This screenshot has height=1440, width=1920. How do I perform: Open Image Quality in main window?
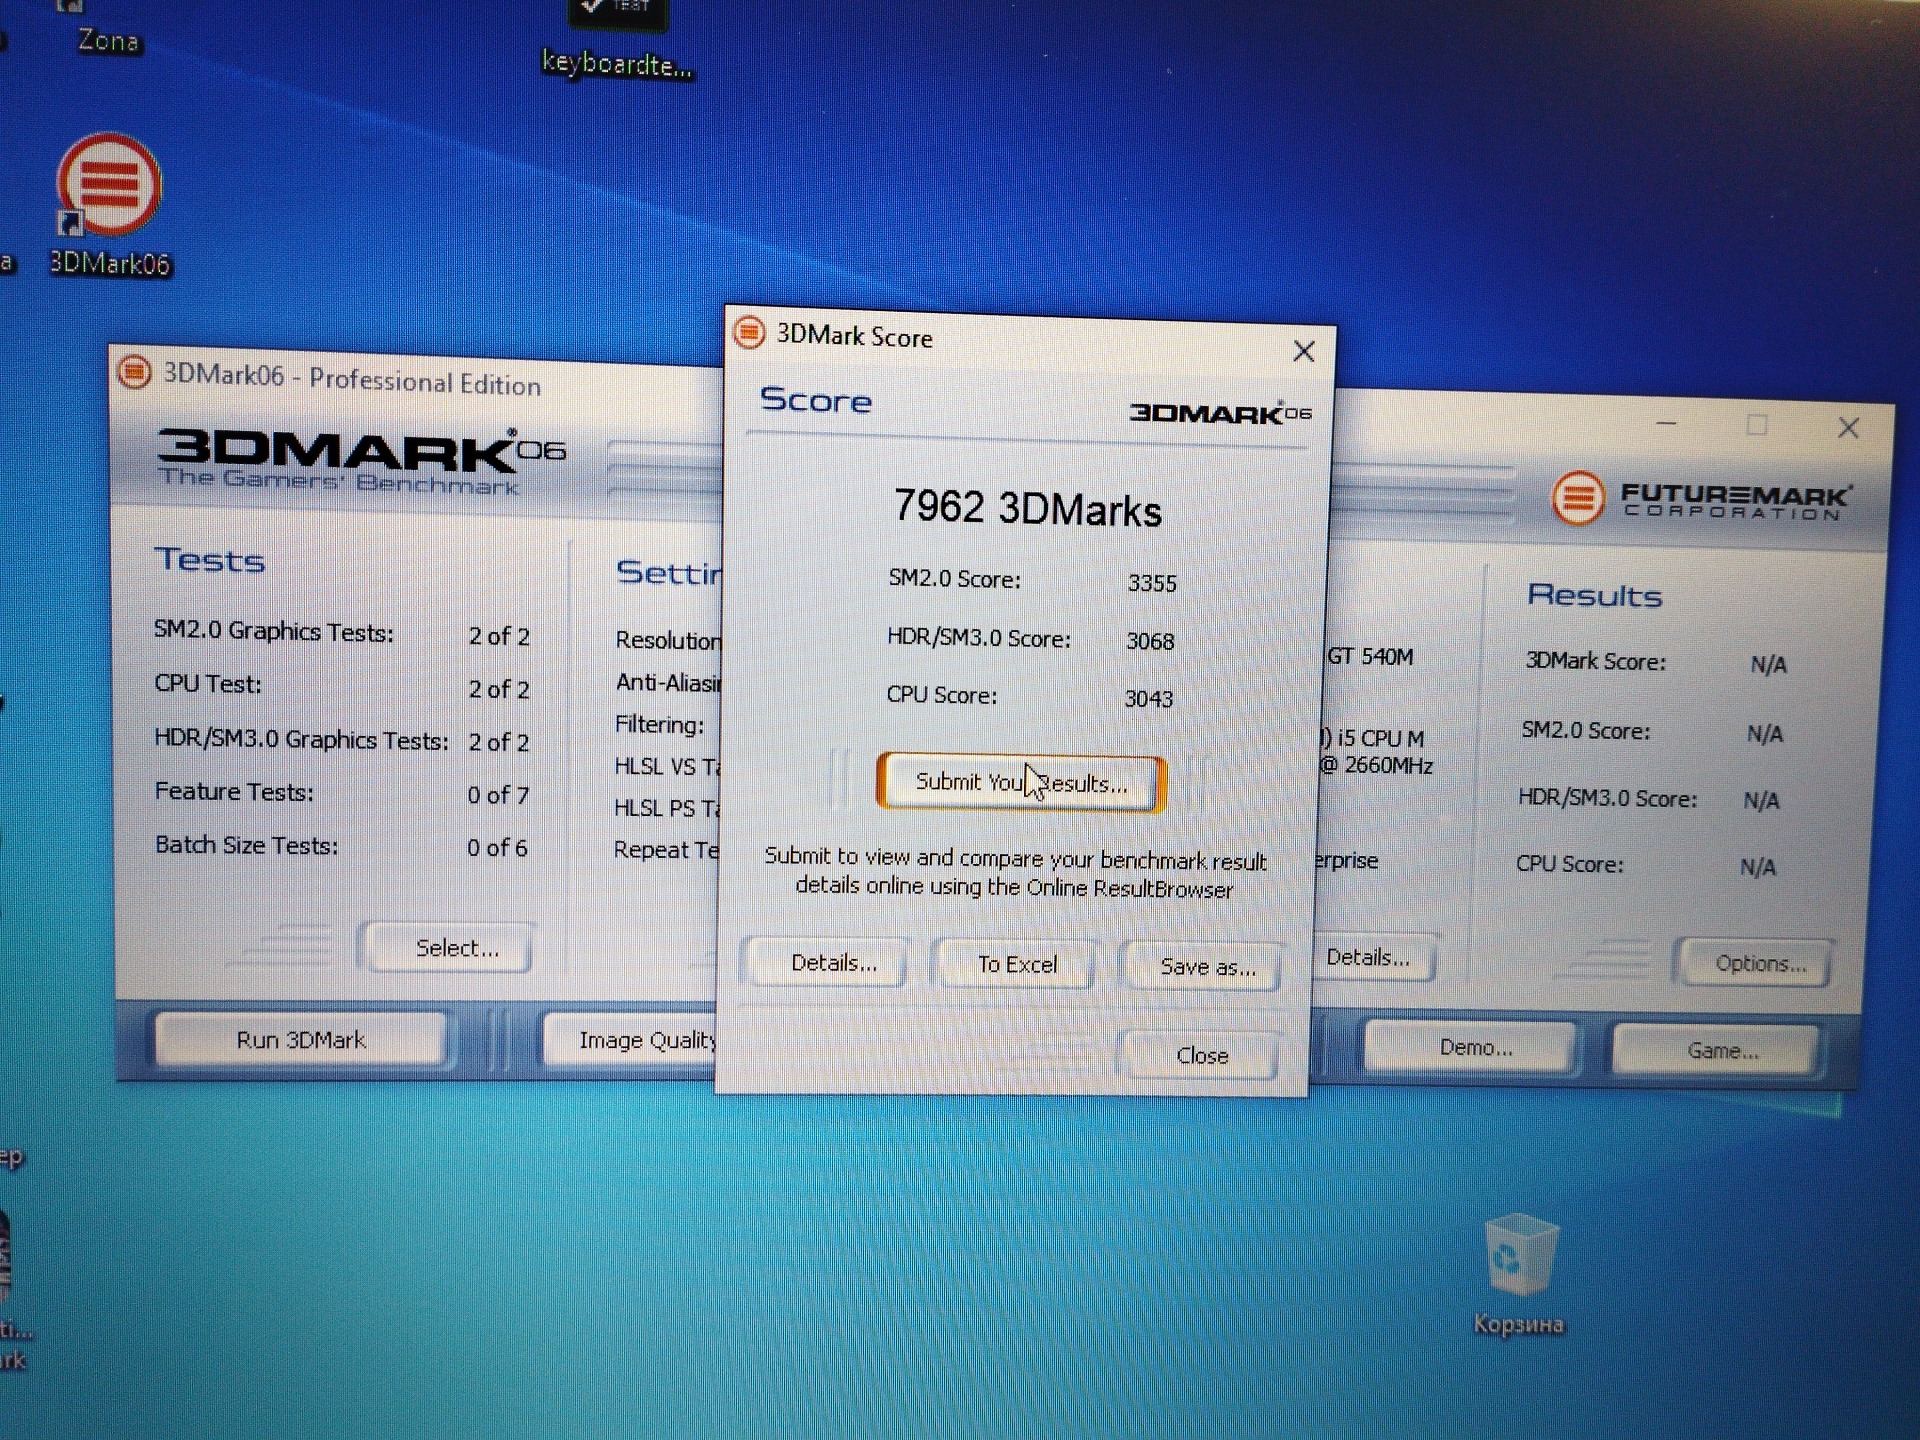(632, 1040)
